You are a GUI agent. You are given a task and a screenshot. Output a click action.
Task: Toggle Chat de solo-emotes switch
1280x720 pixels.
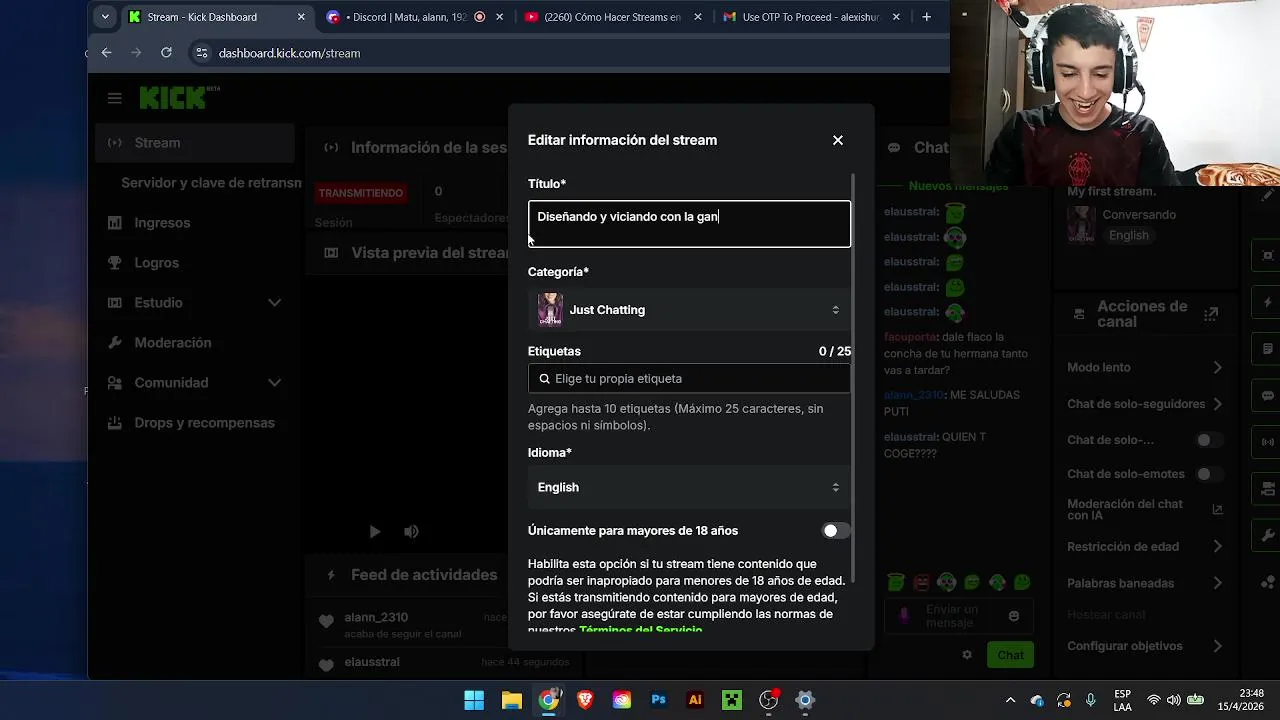click(x=1210, y=474)
